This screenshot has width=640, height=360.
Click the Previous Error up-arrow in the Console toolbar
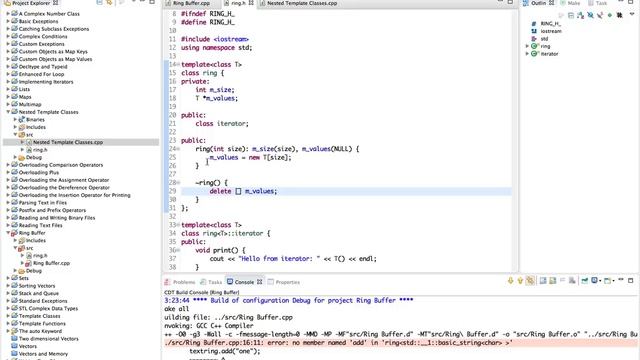point(520,281)
